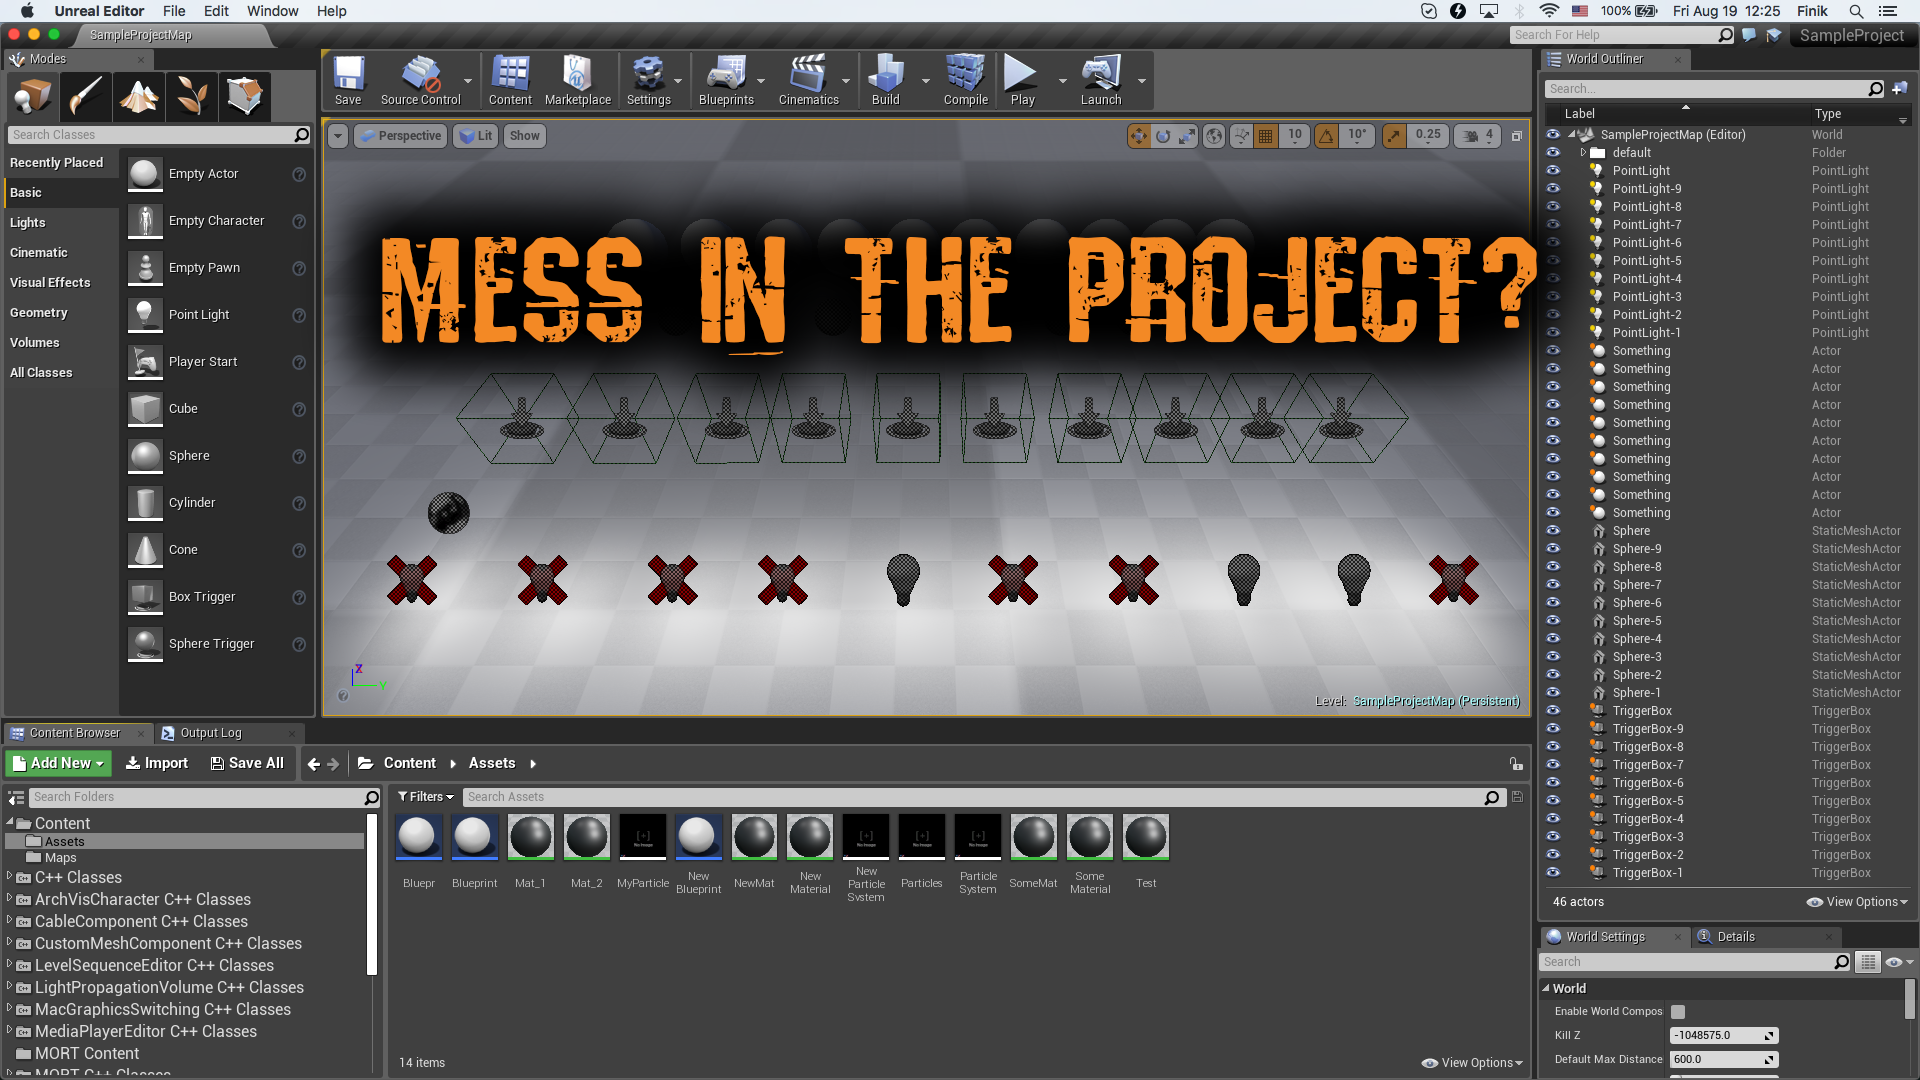Viewport: 1920px width, 1080px height.
Task: Select the Lights category
Action: click(28, 222)
